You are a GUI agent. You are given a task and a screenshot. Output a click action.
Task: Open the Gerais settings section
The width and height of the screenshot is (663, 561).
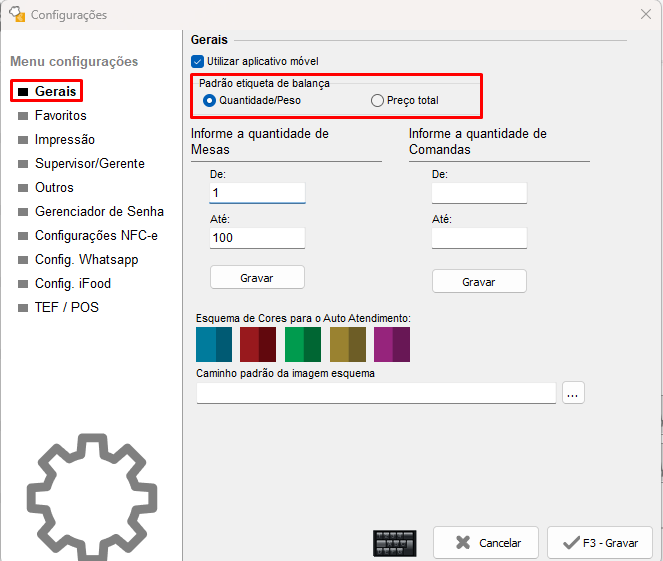pos(55,91)
